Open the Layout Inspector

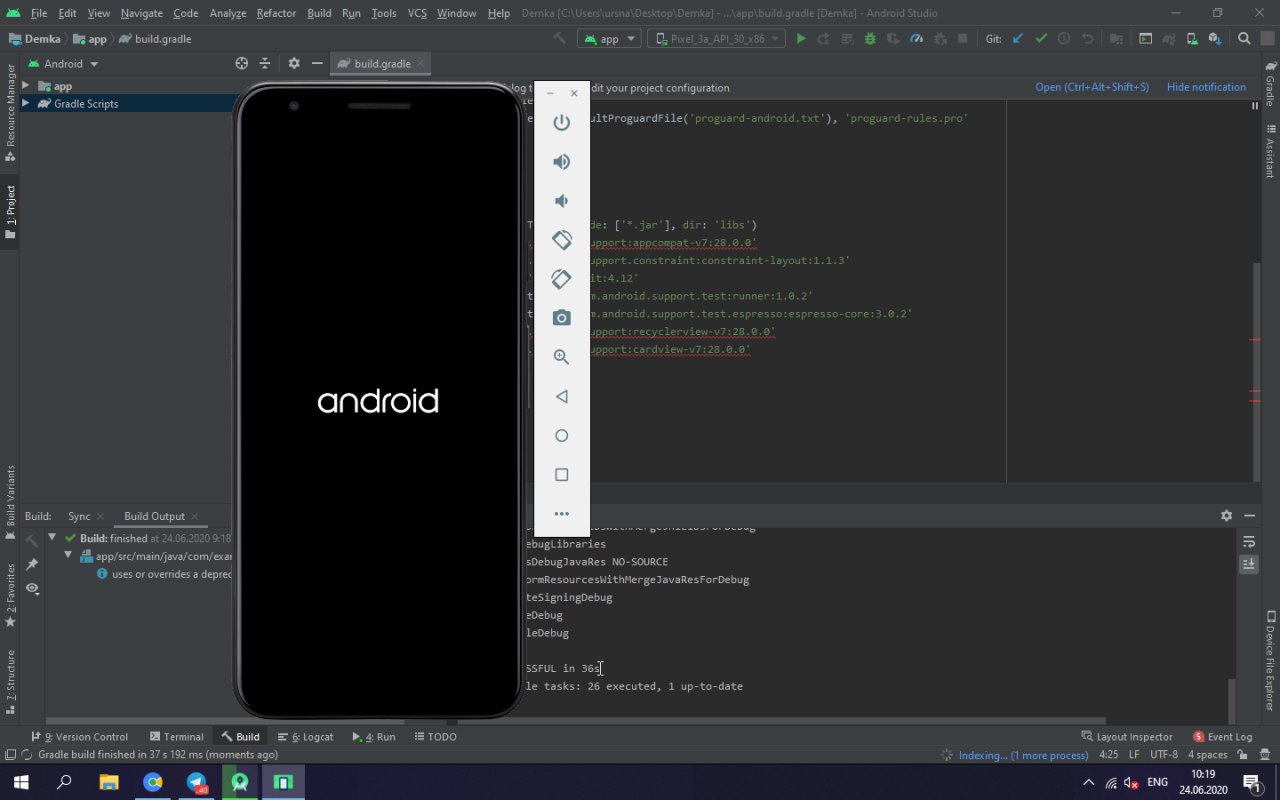click(1127, 737)
